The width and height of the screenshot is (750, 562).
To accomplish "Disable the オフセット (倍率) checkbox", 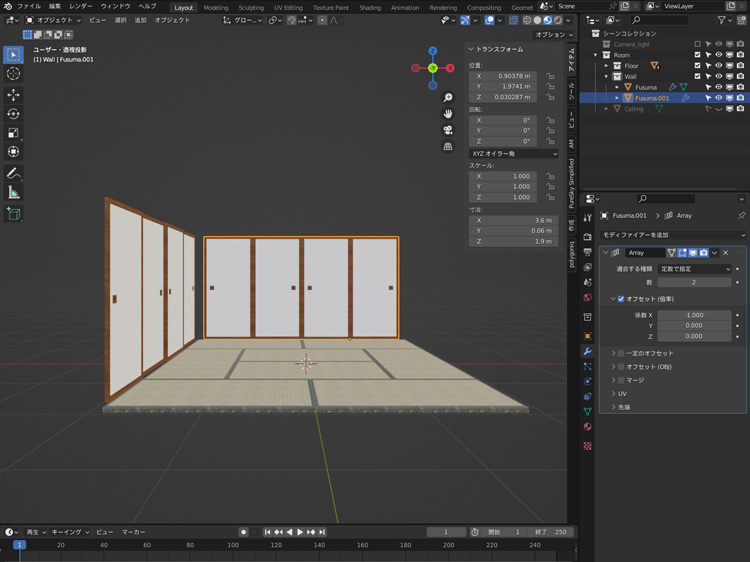I will point(621,299).
